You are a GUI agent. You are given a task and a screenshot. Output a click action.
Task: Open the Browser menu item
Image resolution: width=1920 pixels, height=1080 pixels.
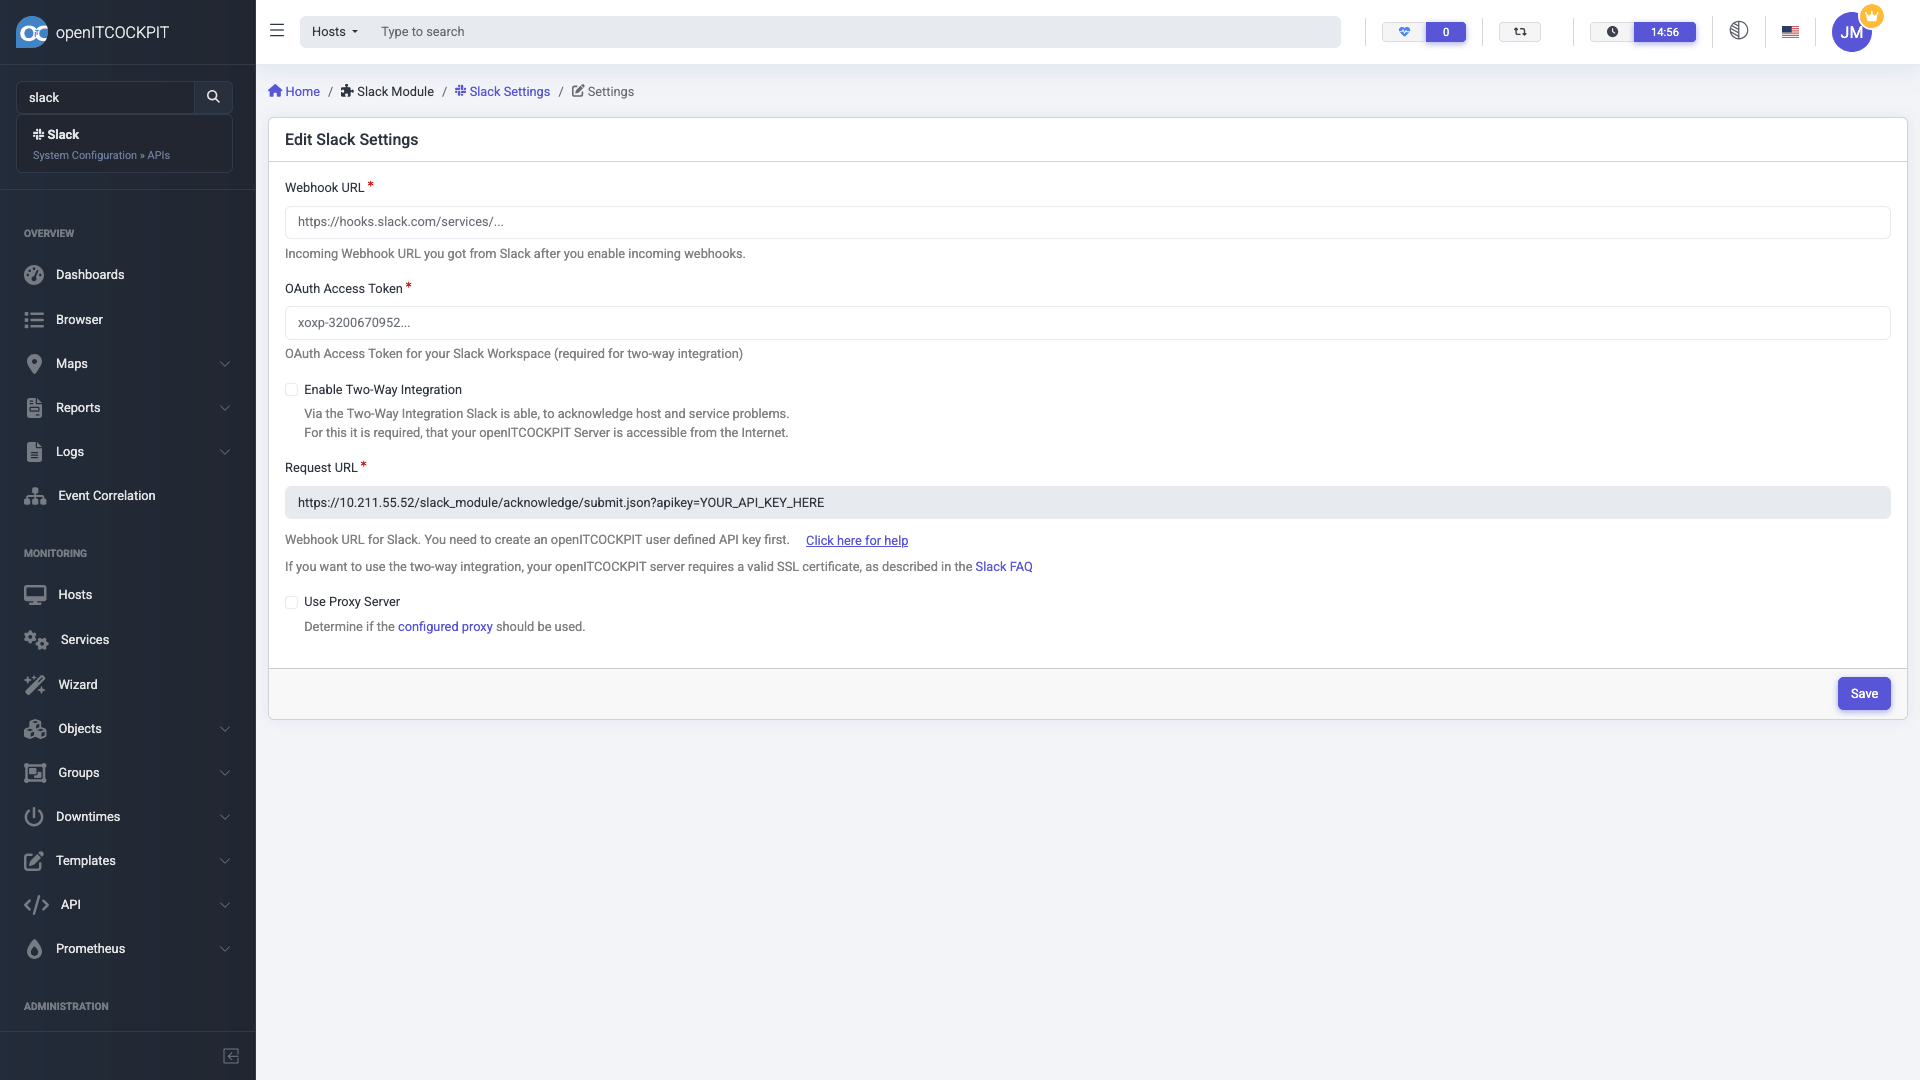(x=79, y=320)
